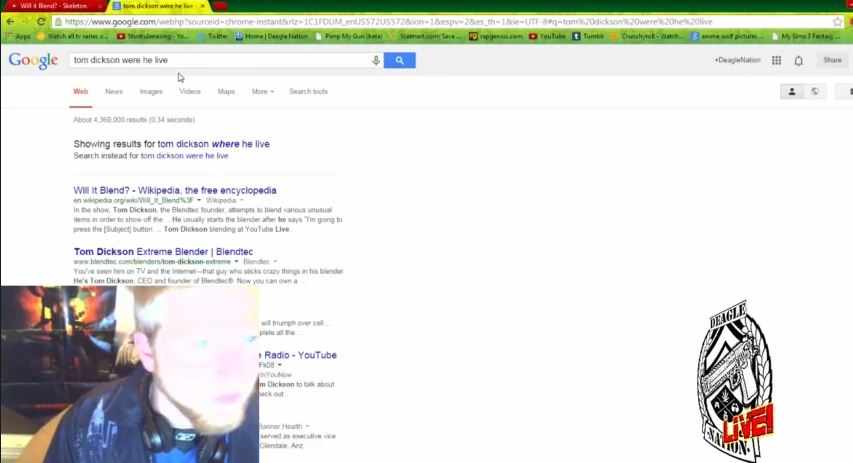The image size is (853, 463).
Task: Expand the More search categories dropdown
Action: coord(262,91)
